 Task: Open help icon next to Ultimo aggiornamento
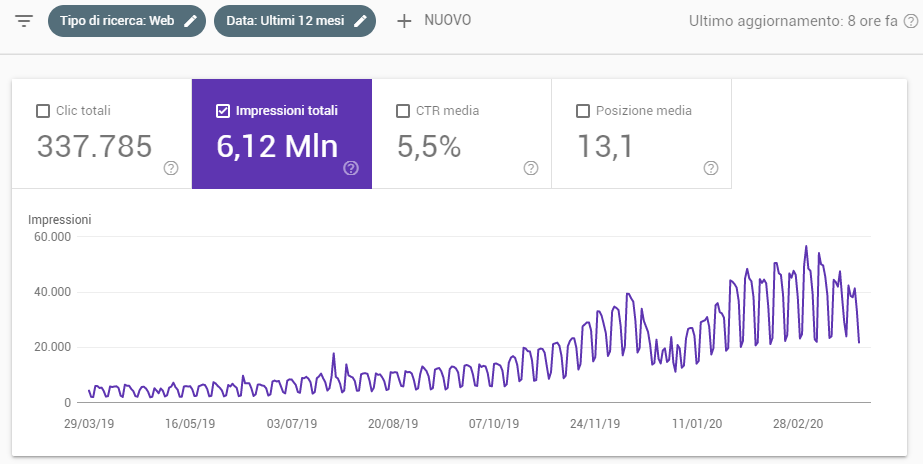(911, 21)
